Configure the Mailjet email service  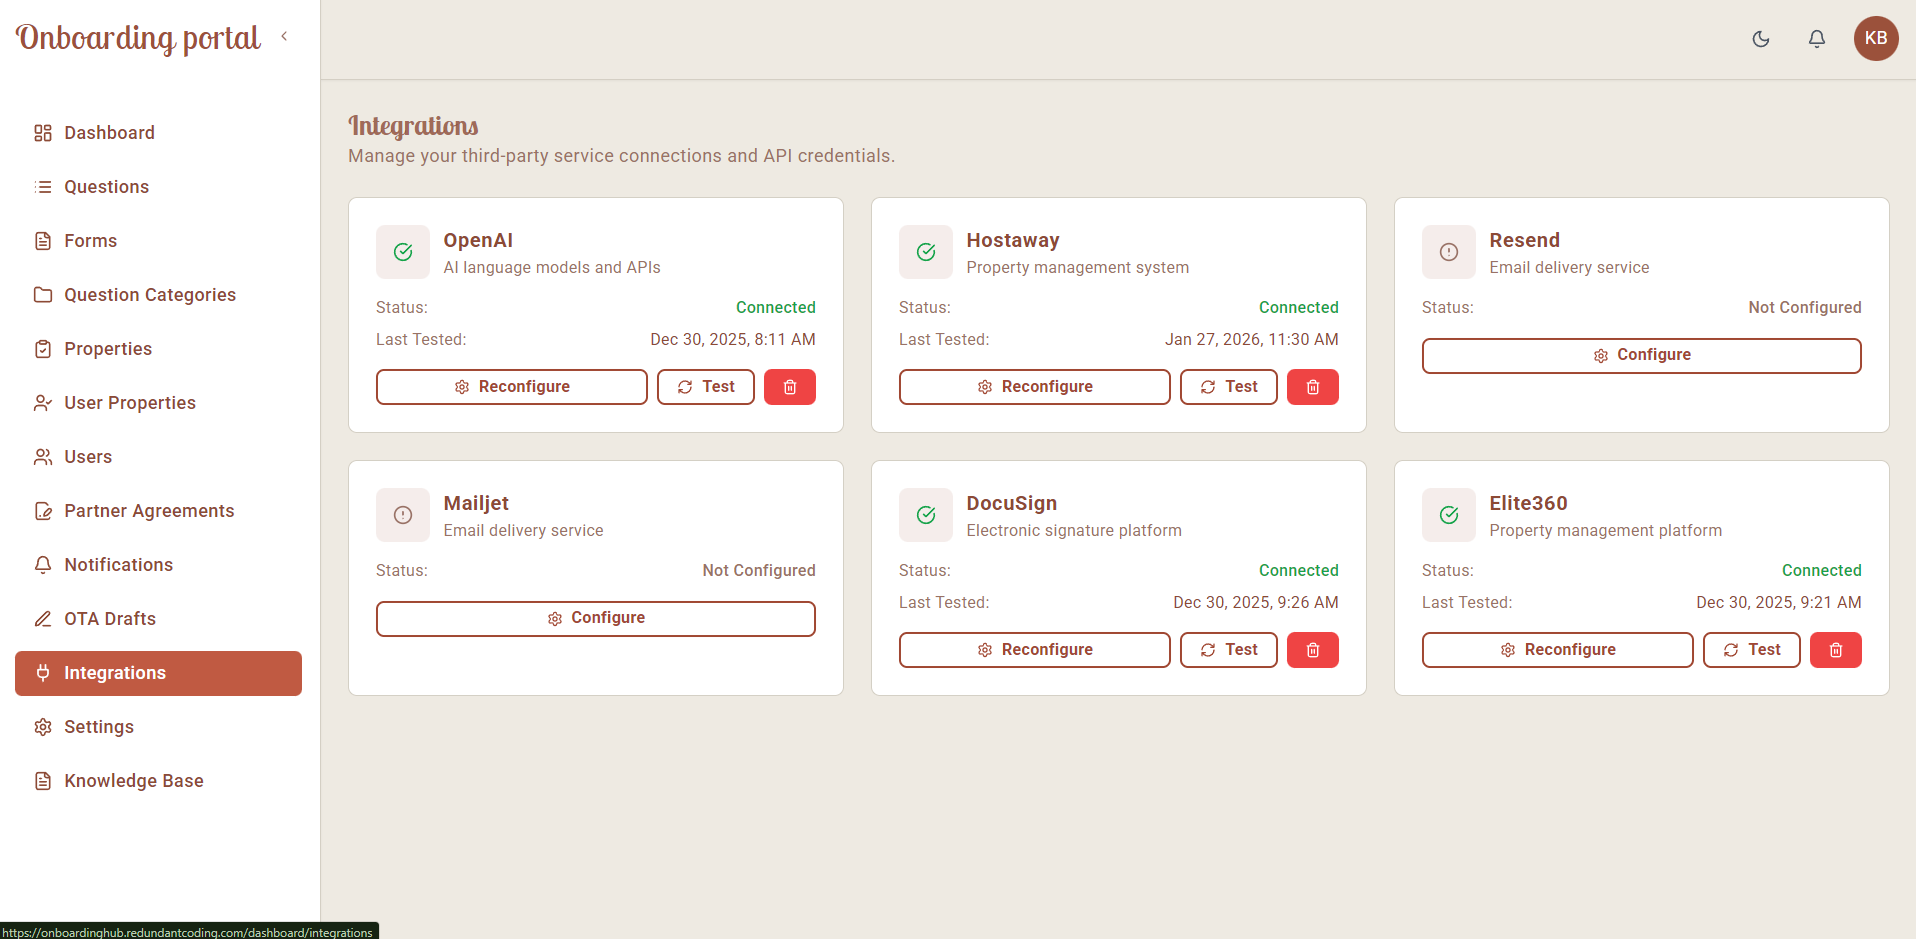[596, 619]
